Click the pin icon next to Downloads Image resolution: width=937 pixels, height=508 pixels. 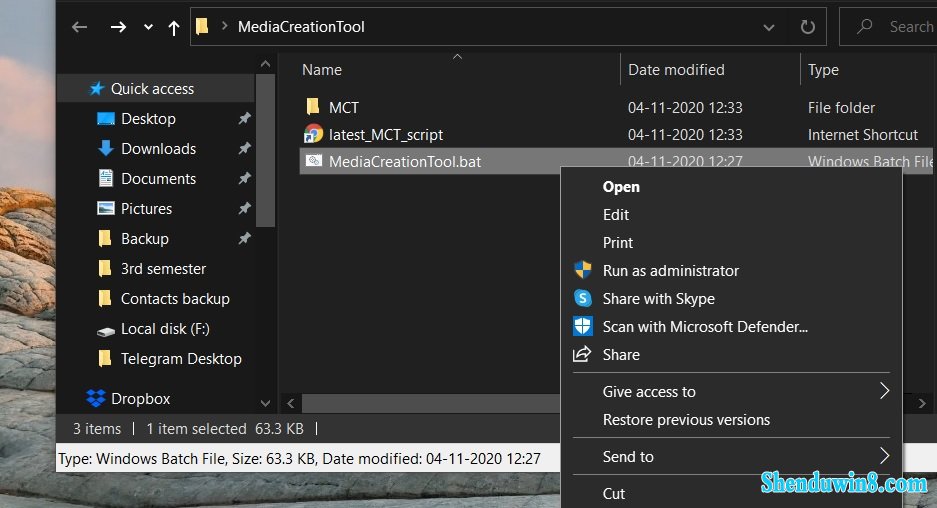point(244,148)
